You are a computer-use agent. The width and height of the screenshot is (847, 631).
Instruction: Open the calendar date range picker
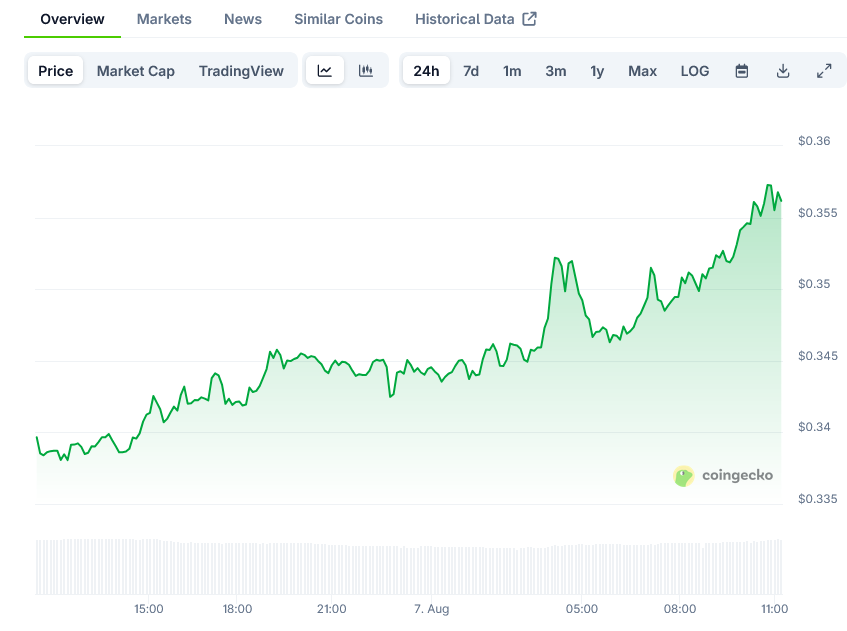click(742, 71)
